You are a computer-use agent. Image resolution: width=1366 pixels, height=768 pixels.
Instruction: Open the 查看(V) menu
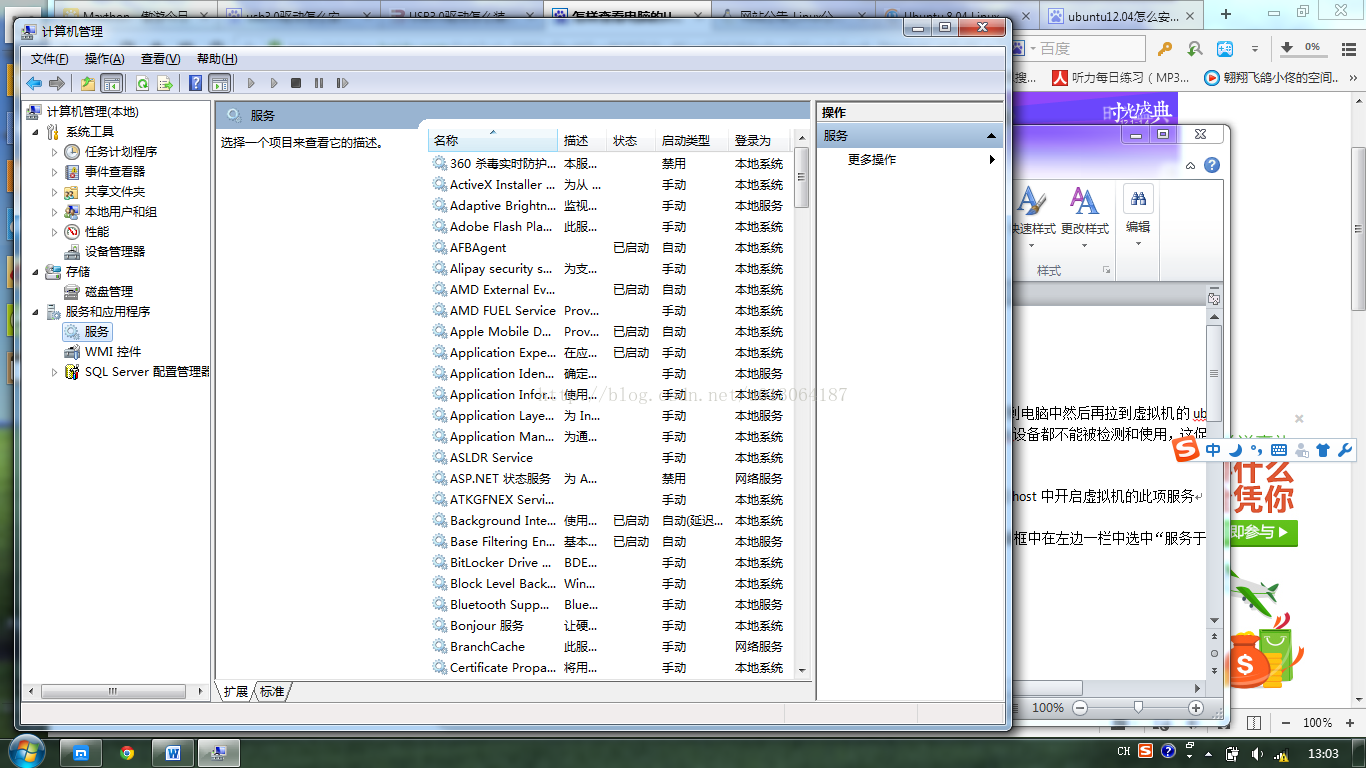161,59
